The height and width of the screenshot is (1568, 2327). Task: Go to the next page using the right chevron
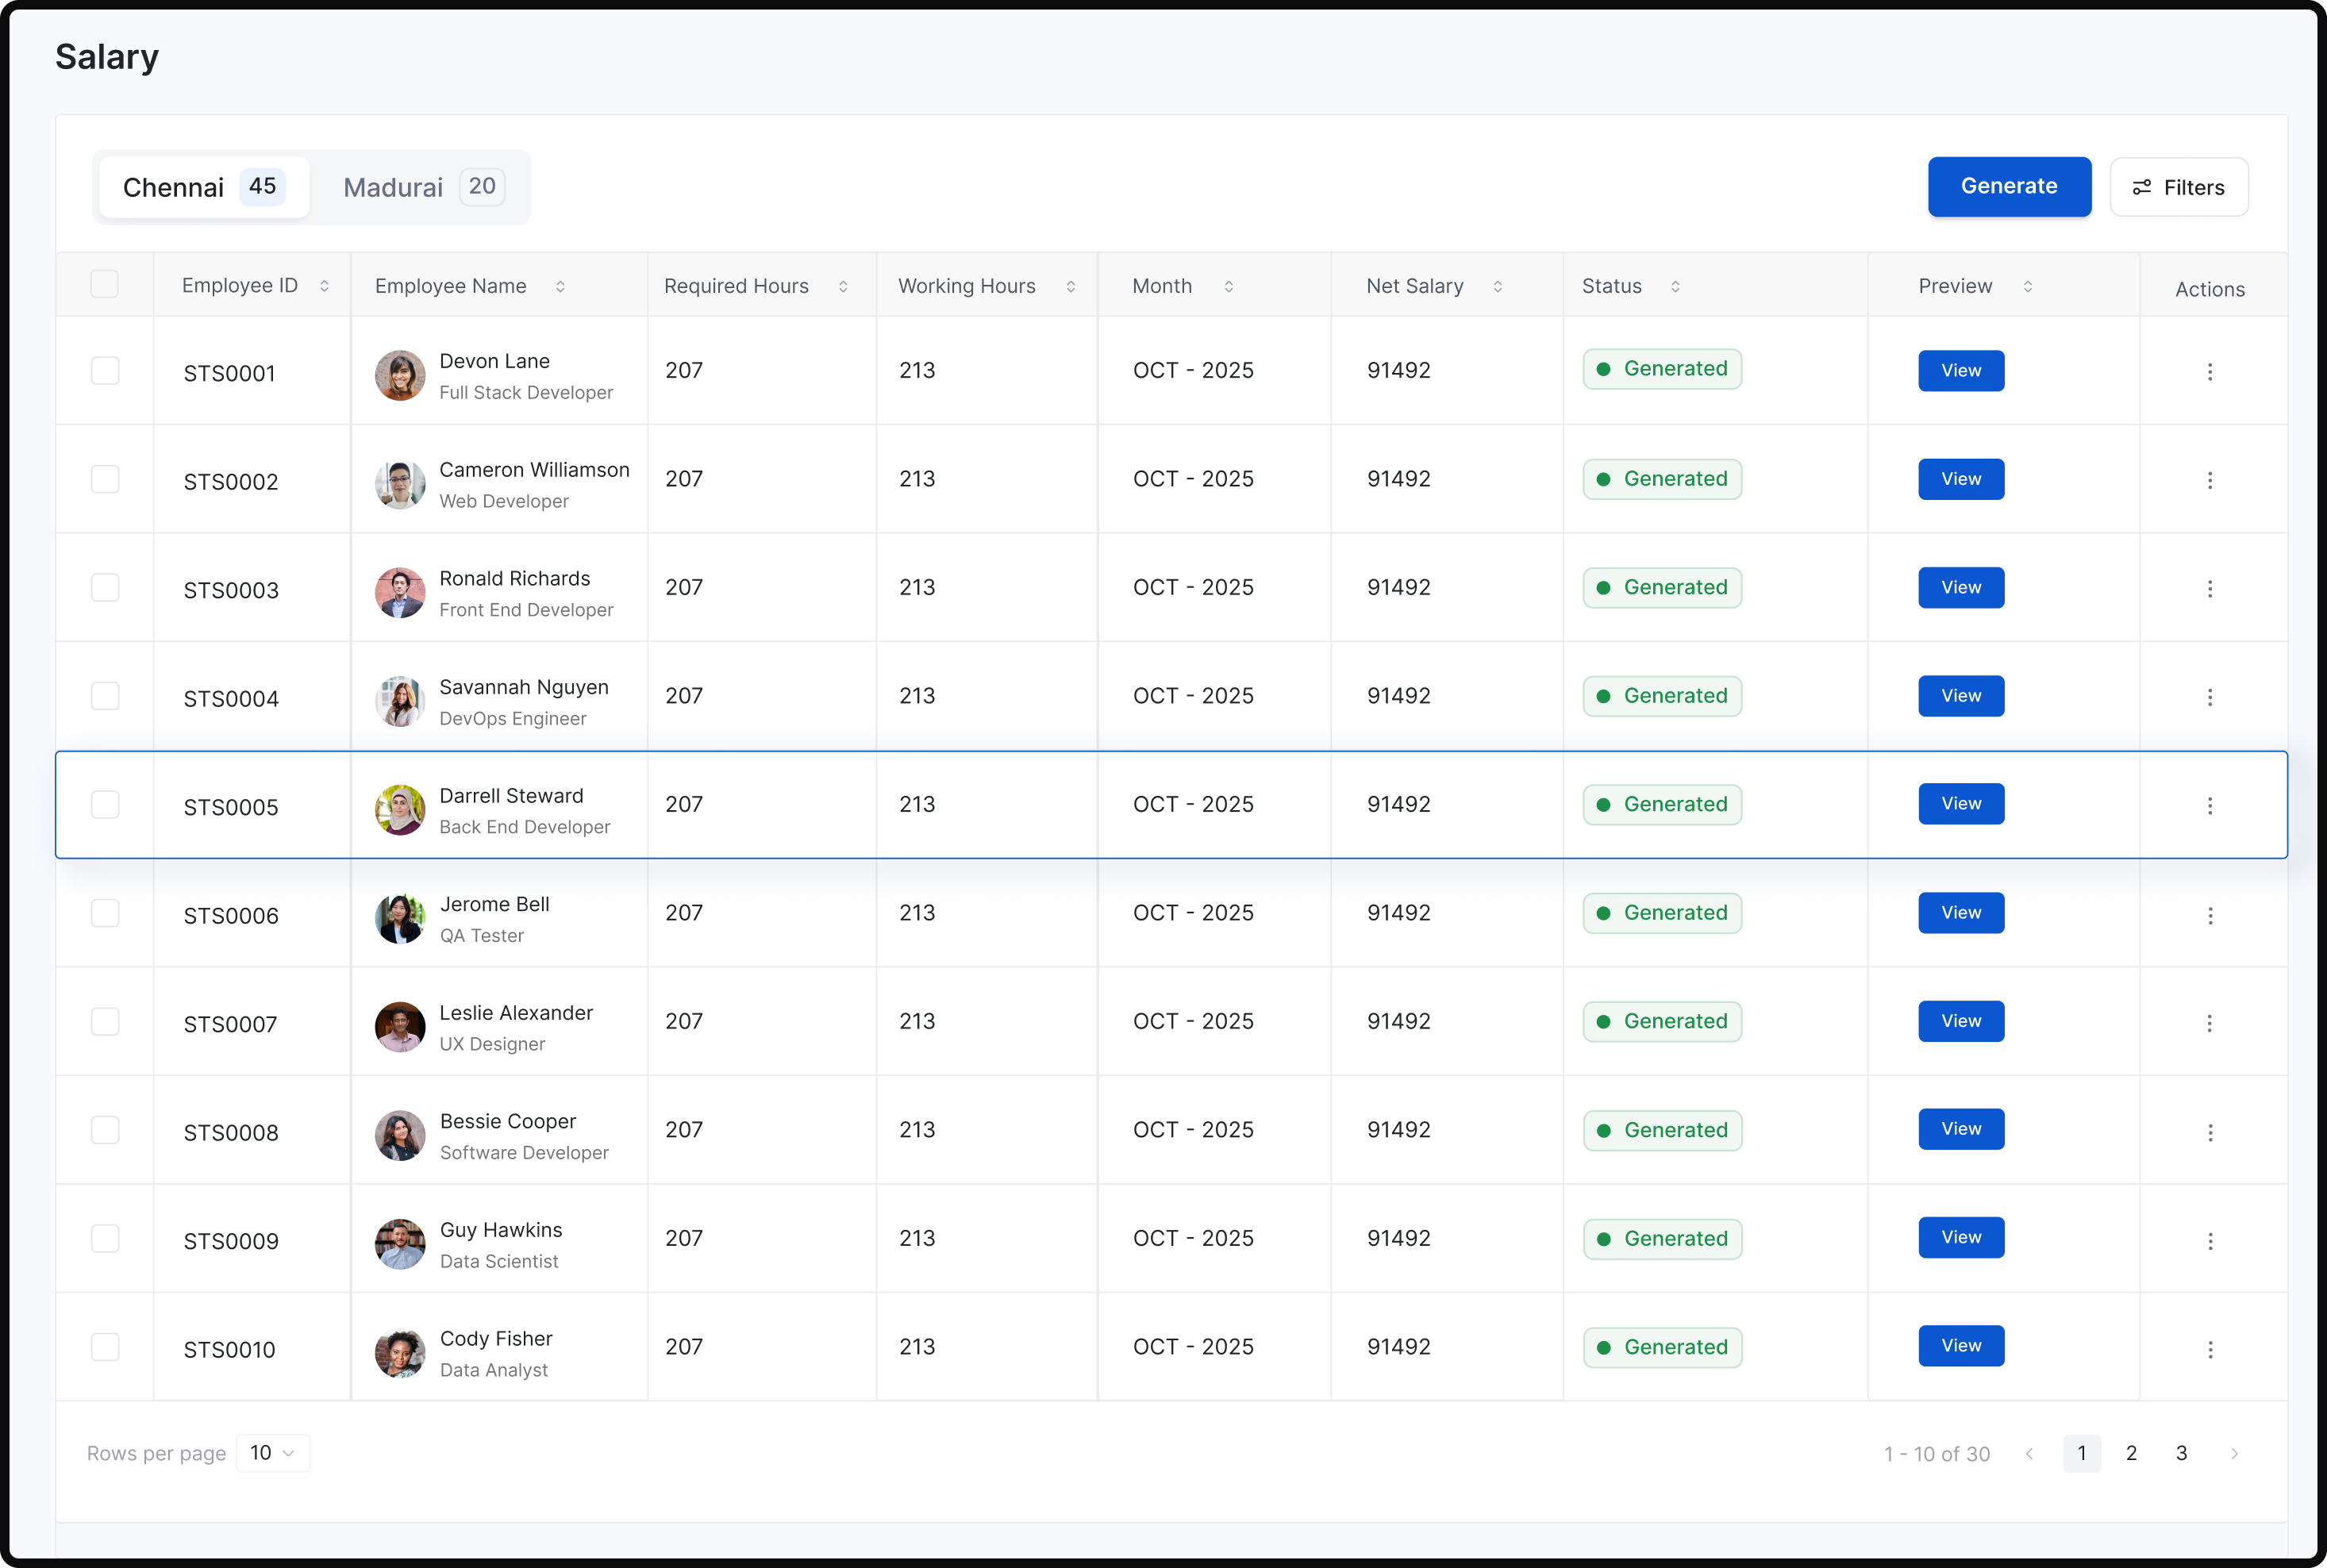pos(2235,1453)
